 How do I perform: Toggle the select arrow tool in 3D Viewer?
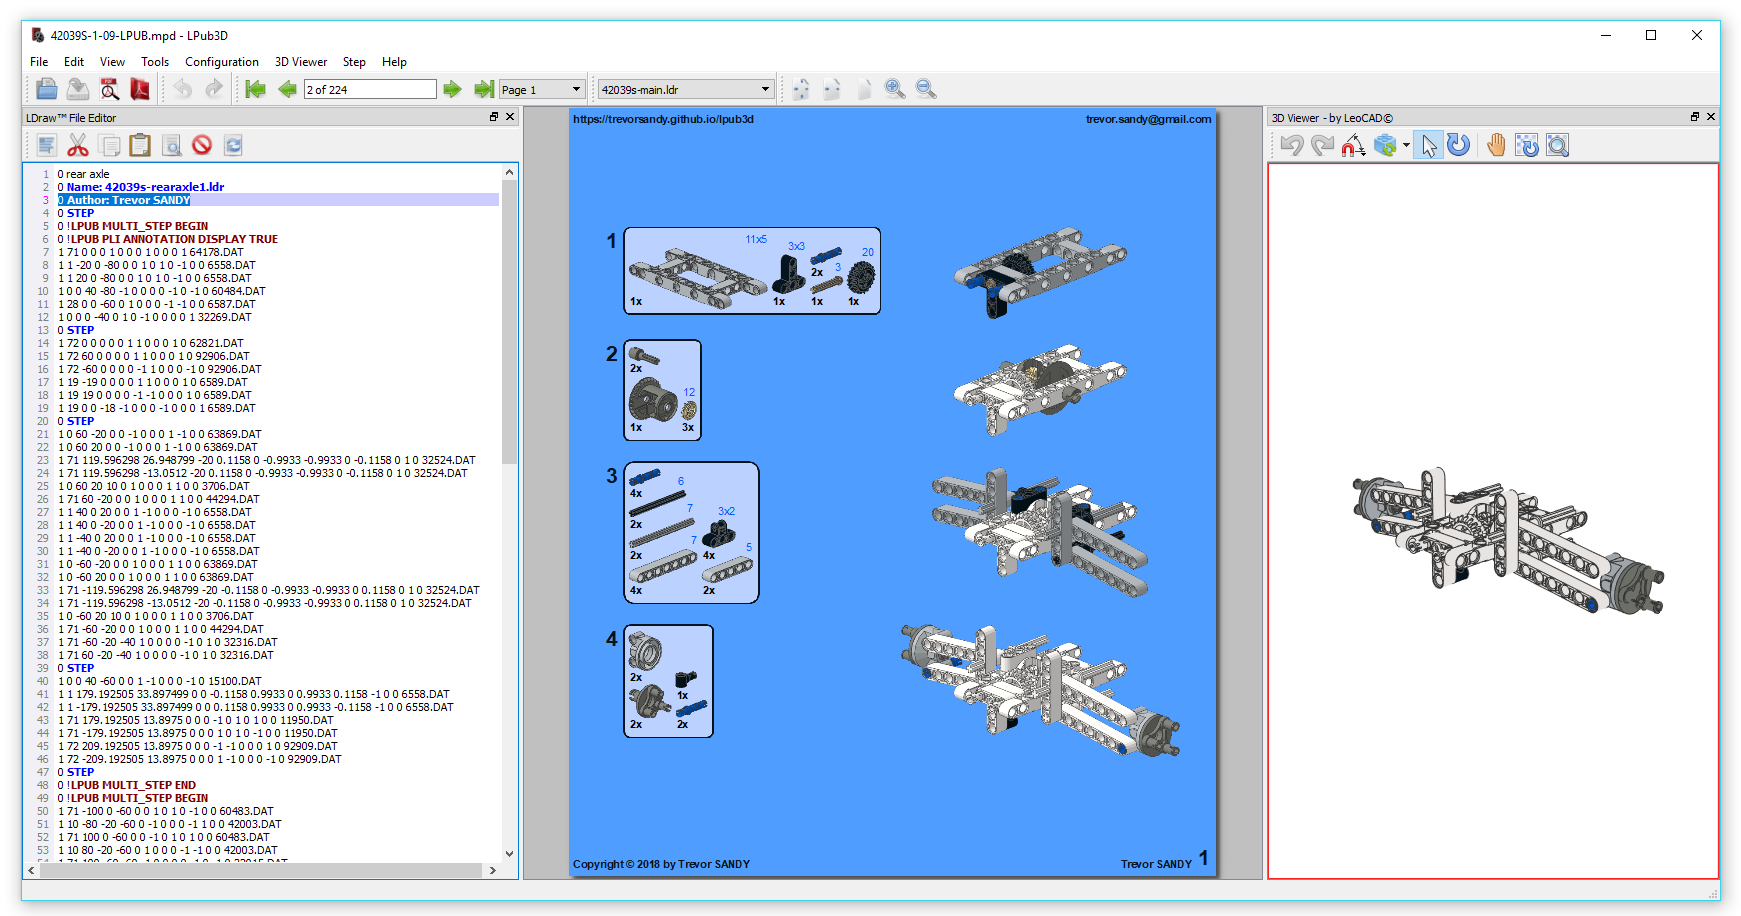(x=1428, y=146)
